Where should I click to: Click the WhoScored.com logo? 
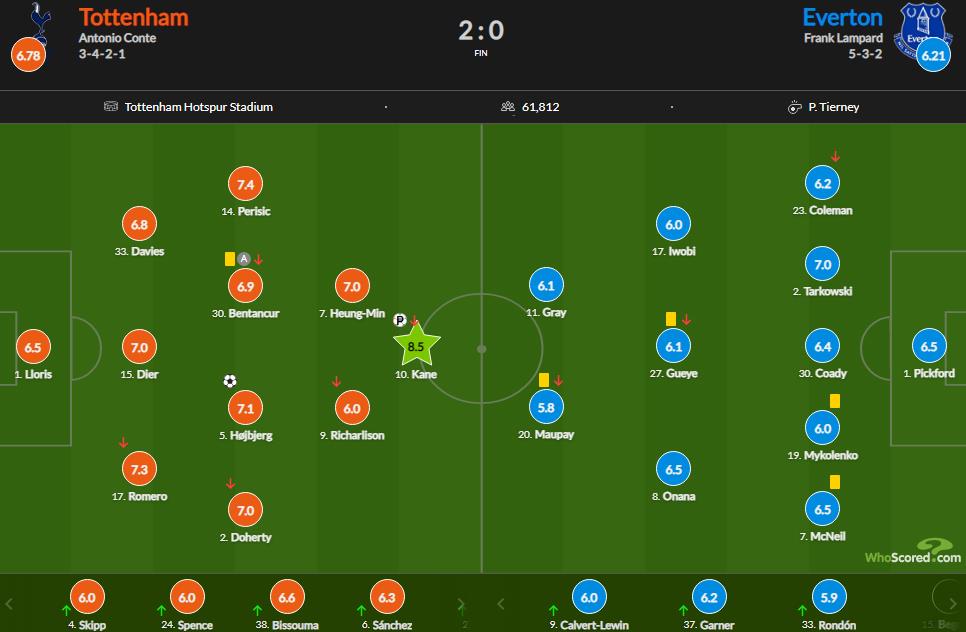912,552
